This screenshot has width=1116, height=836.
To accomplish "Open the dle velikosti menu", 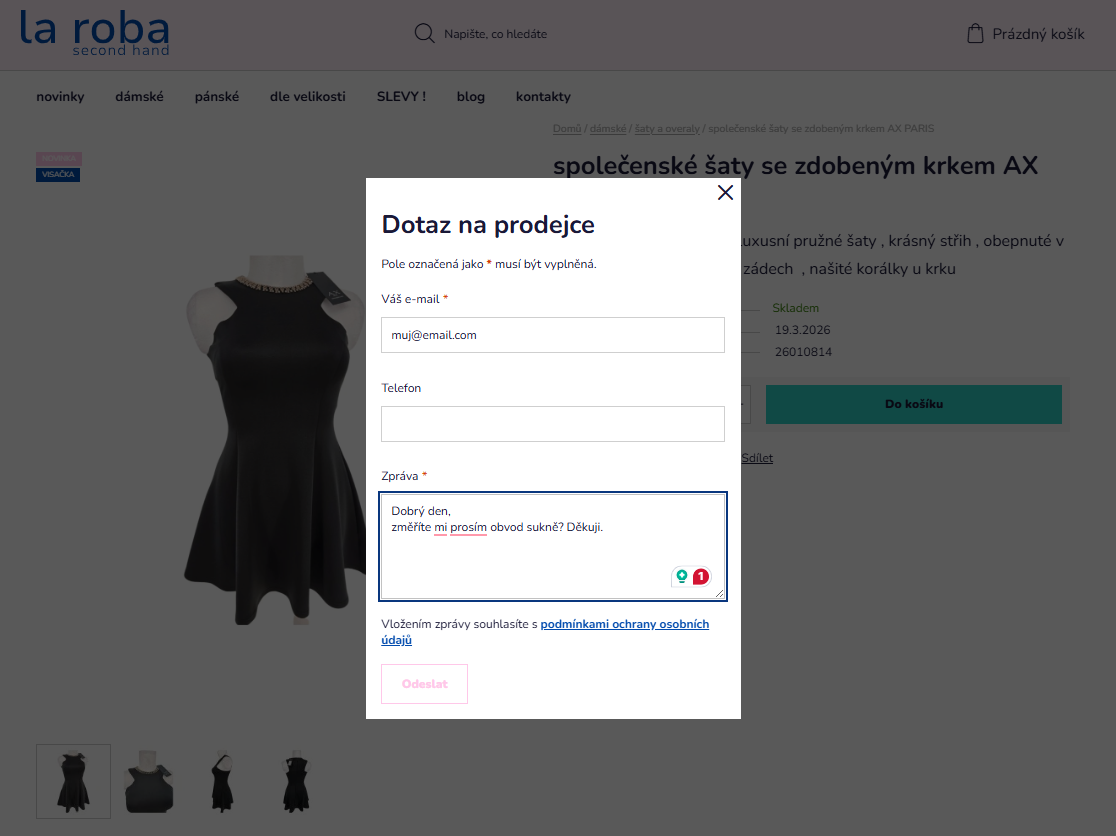I will (x=307, y=97).
